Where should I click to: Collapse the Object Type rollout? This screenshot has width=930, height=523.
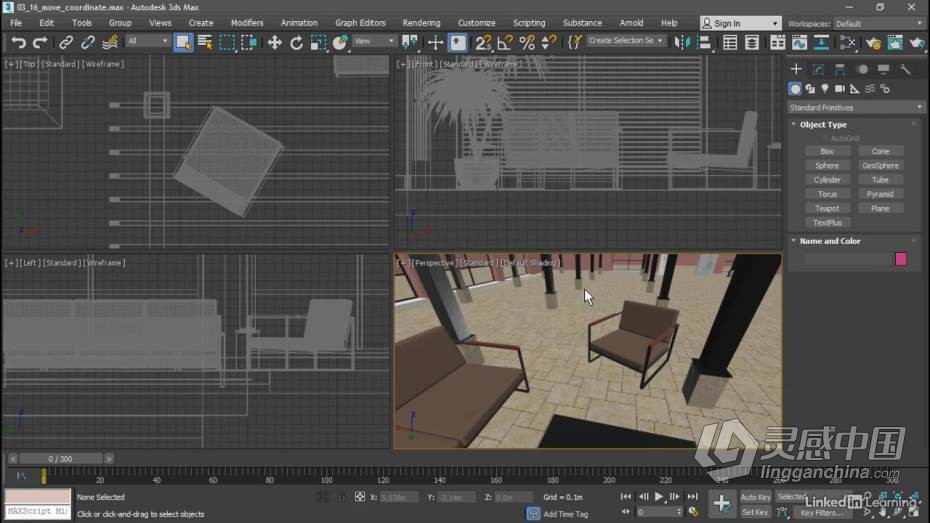coord(823,125)
